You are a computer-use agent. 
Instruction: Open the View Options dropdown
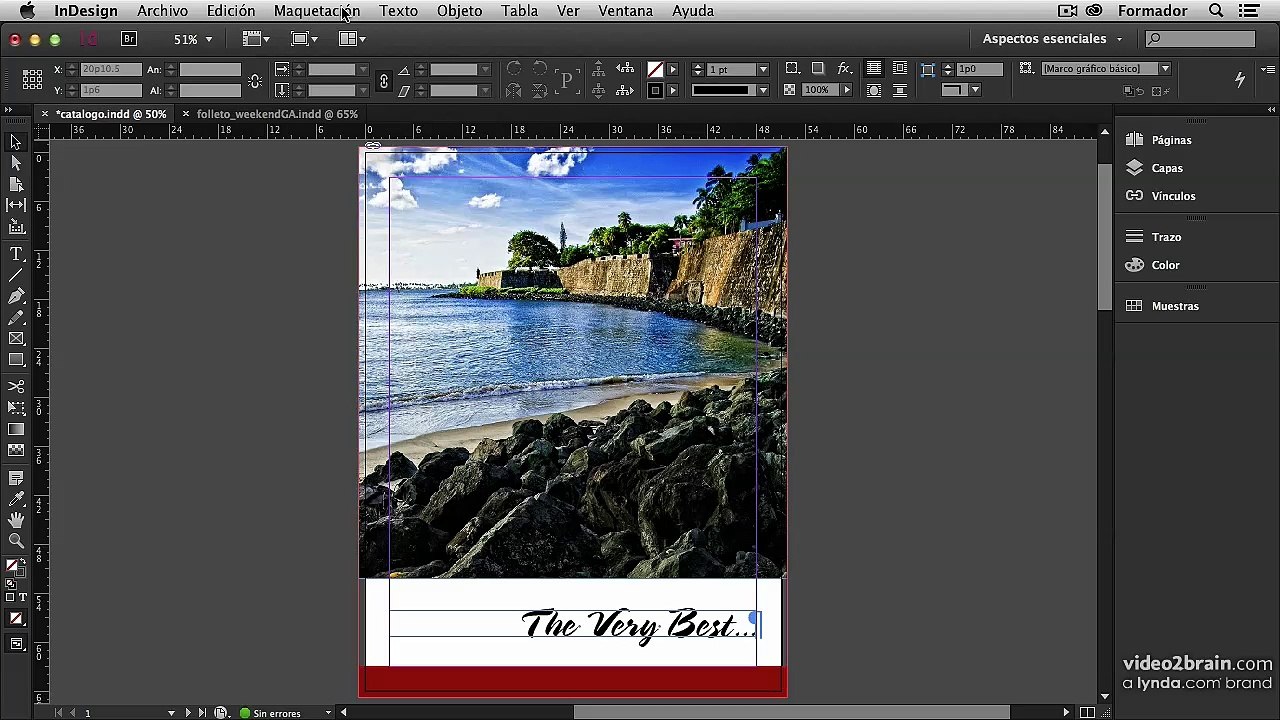click(256, 39)
